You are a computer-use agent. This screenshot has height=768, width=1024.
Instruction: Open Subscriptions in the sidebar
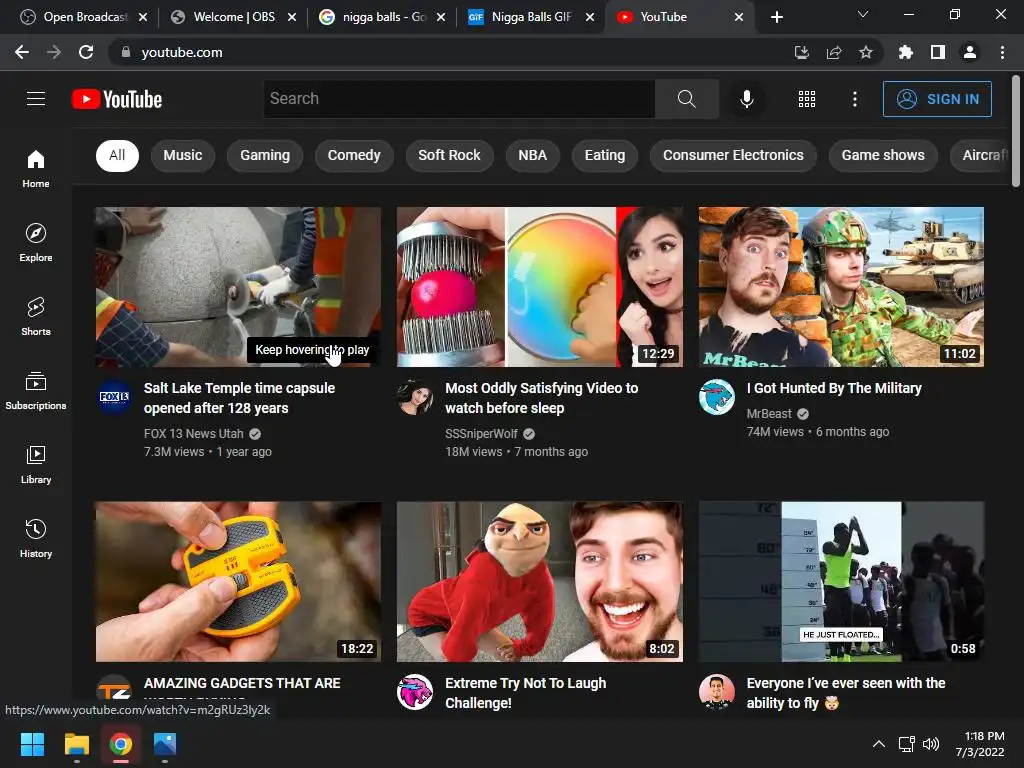click(x=36, y=391)
